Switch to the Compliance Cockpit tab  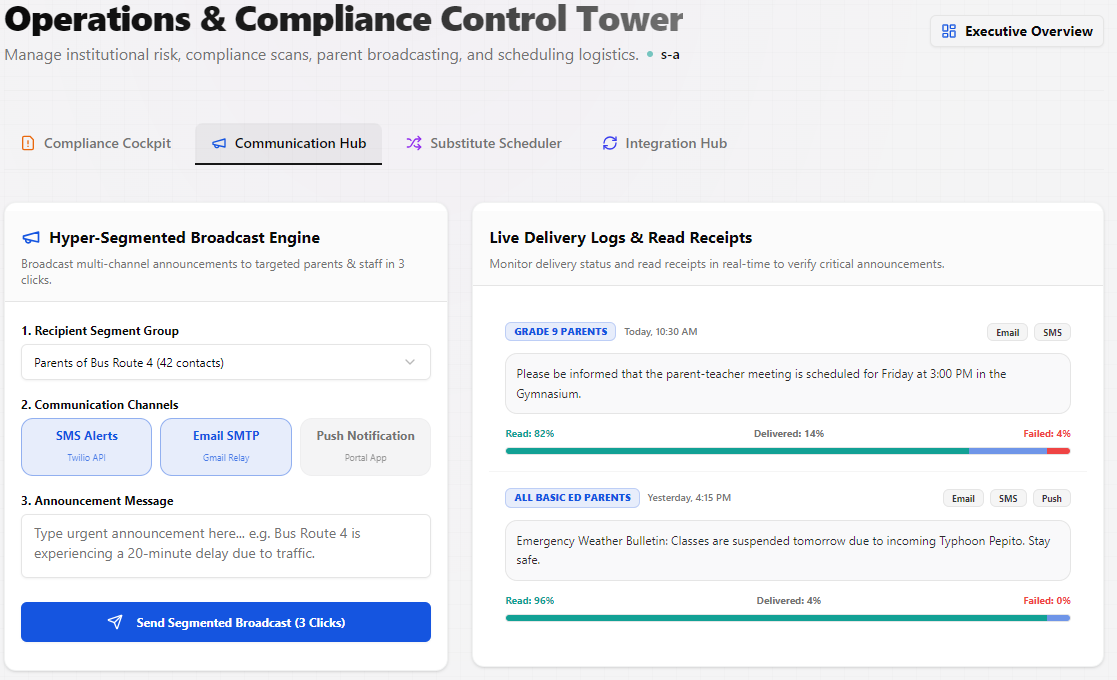click(96, 143)
